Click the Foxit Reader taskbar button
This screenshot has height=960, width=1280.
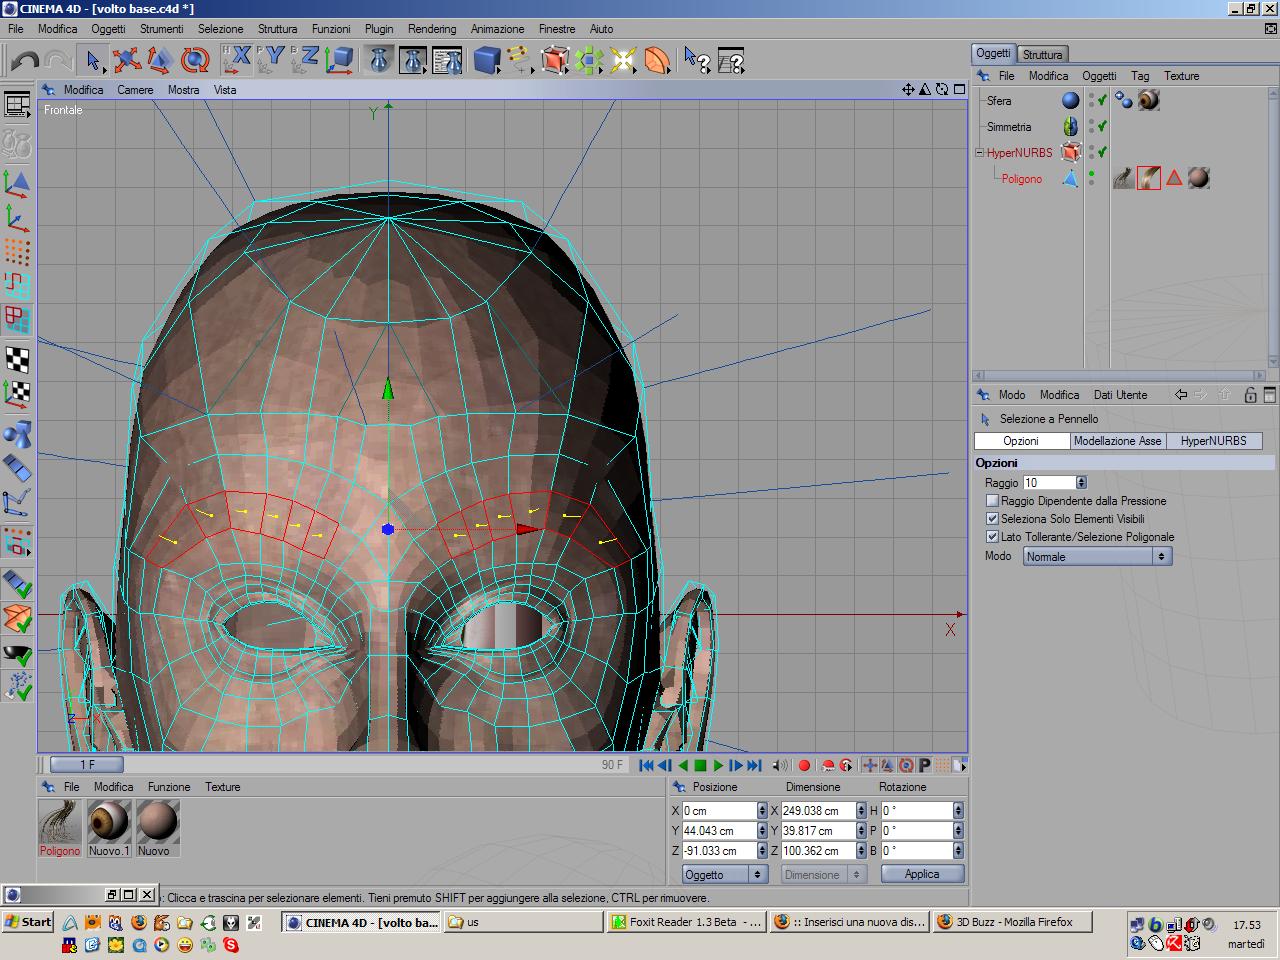pos(686,922)
